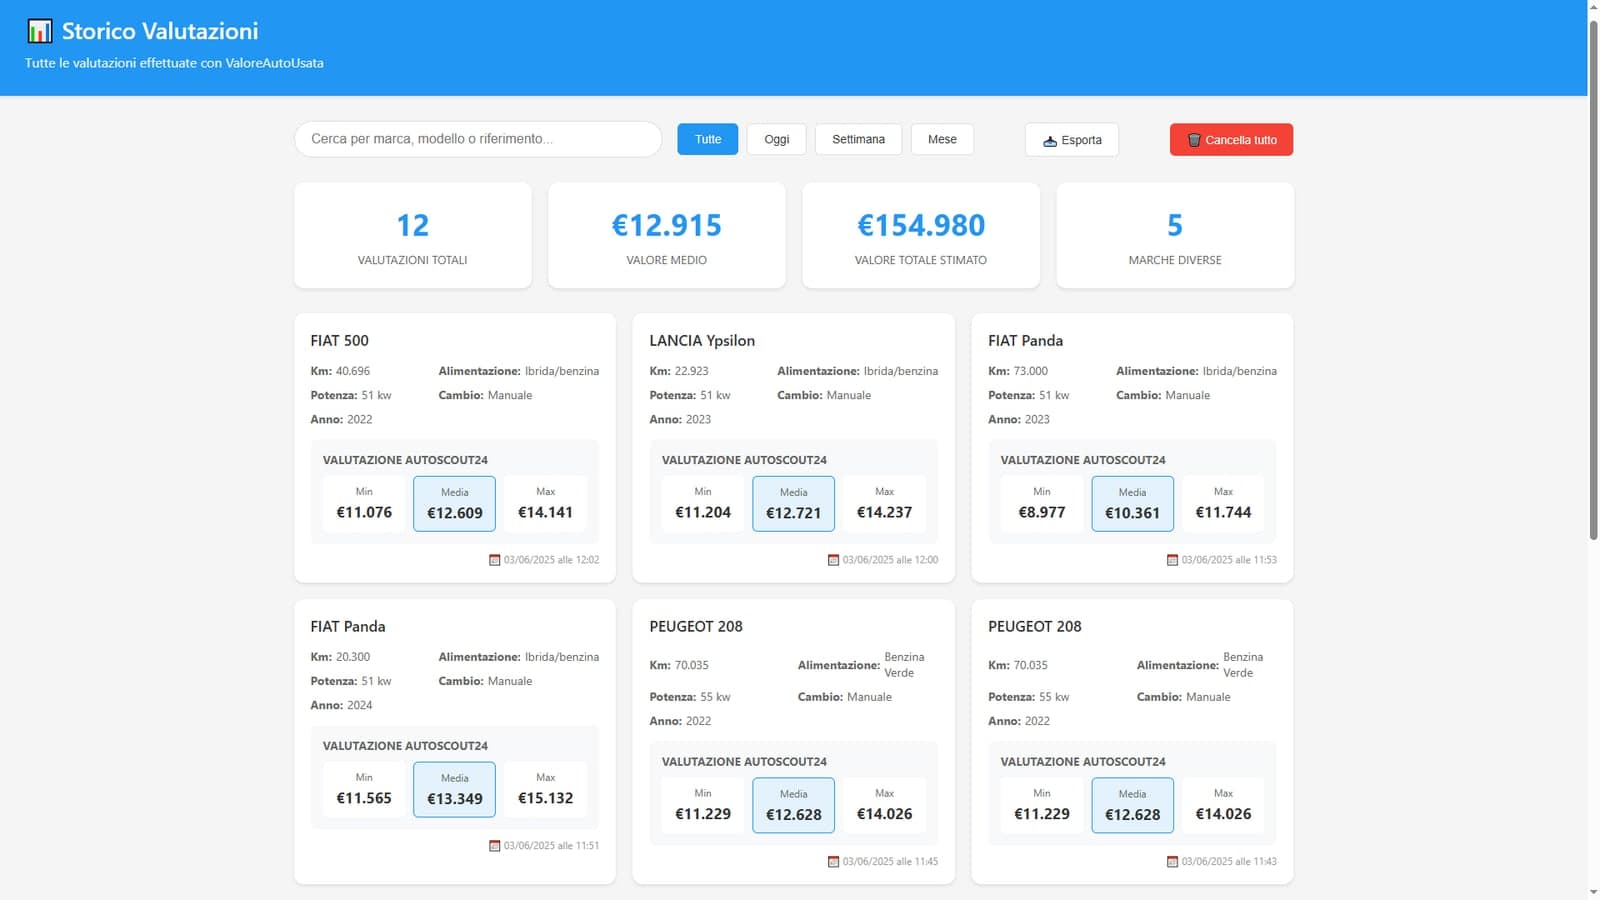Click the €154.980 Valore Totale Stimato card
The width and height of the screenshot is (1600, 900).
click(921, 235)
